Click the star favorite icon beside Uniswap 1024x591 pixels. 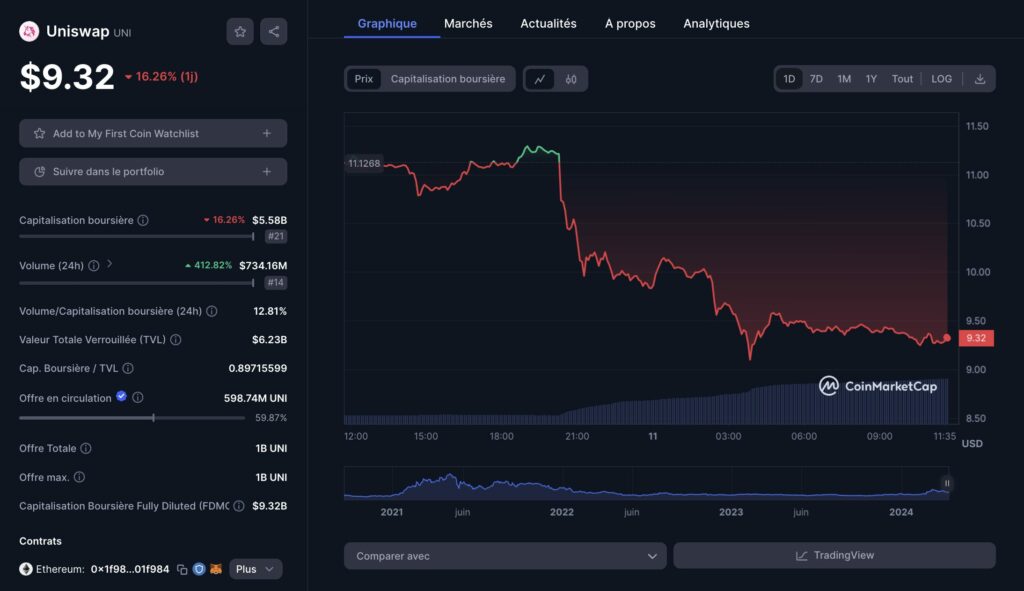240,32
